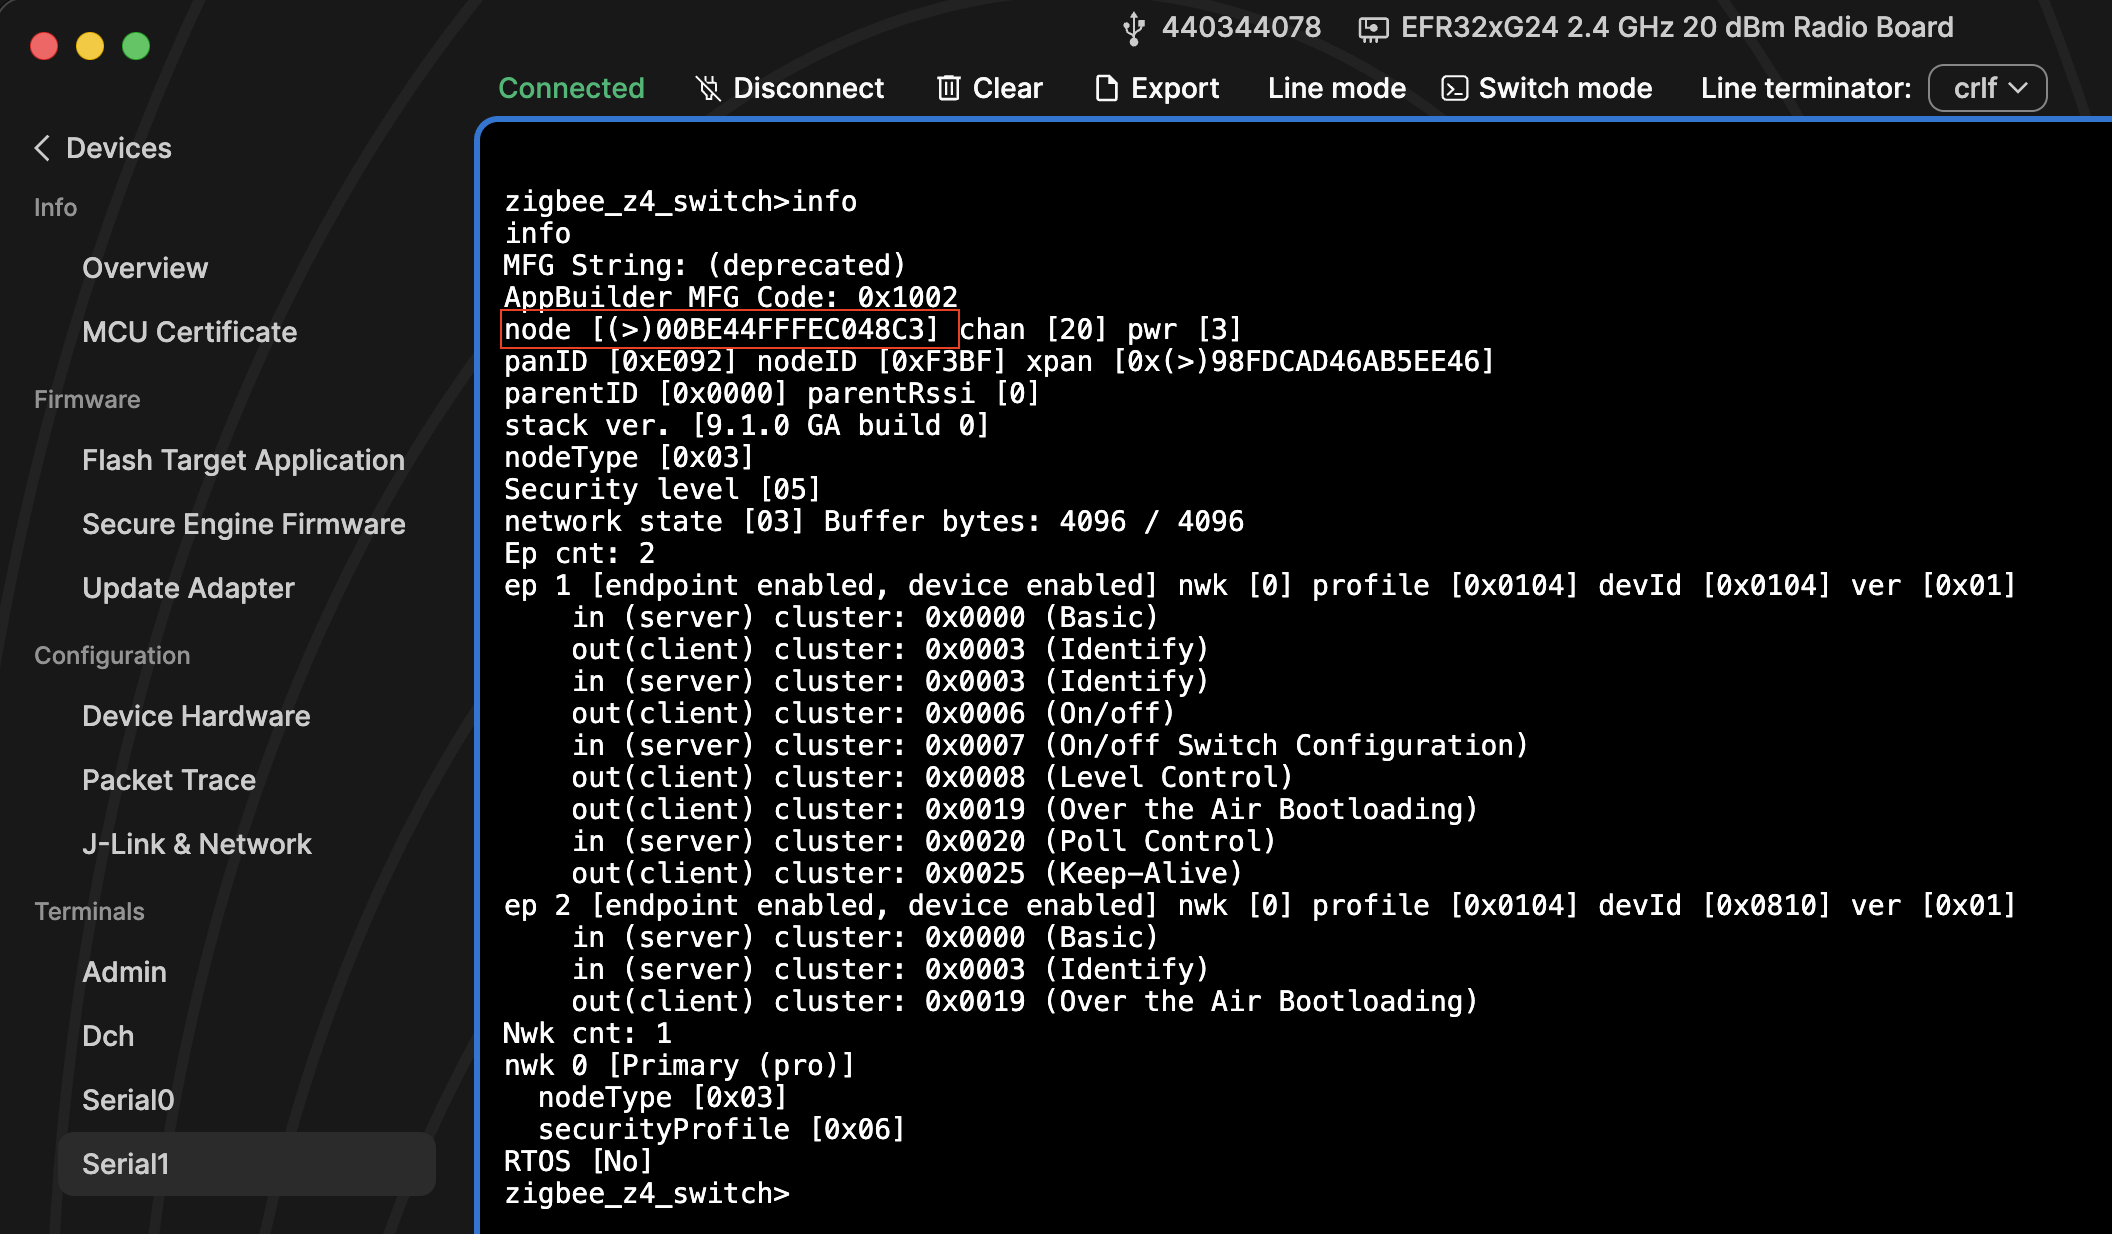Image resolution: width=2112 pixels, height=1234 pixels.
Task: Click the 'Ep cnt: 2' line
Action: click(579, 553)
